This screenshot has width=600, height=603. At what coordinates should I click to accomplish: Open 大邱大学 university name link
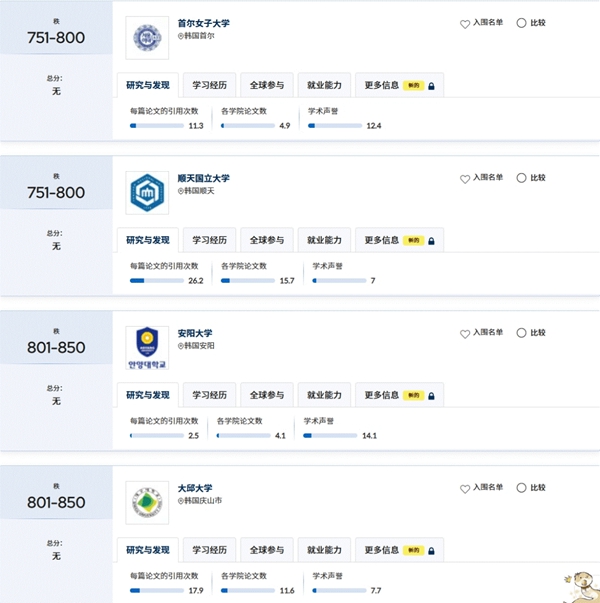tap(195, 488)
